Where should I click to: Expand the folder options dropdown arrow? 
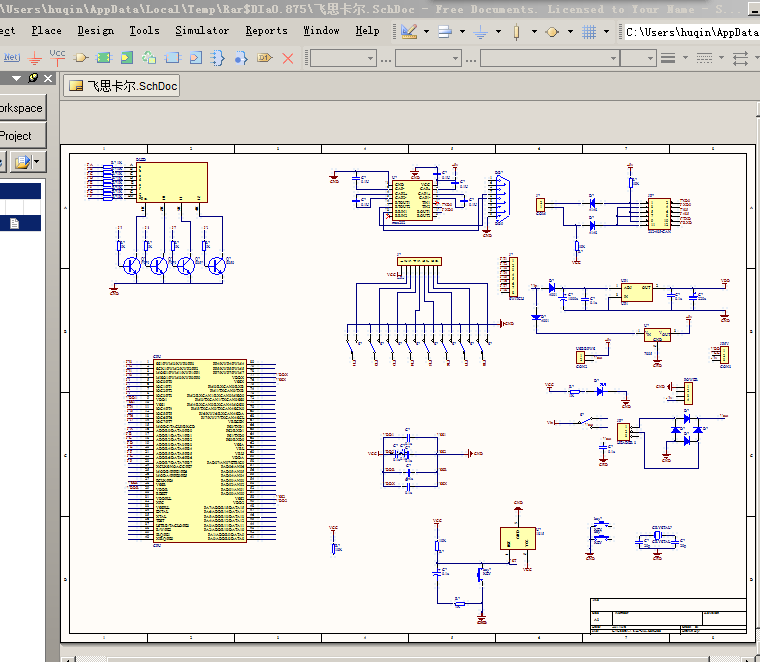37,162
